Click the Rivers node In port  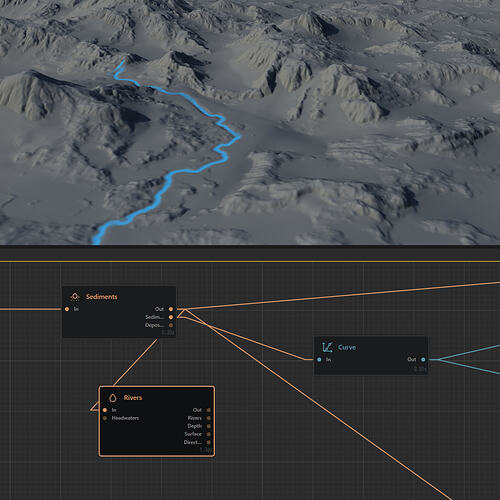(x=105, y=410)
